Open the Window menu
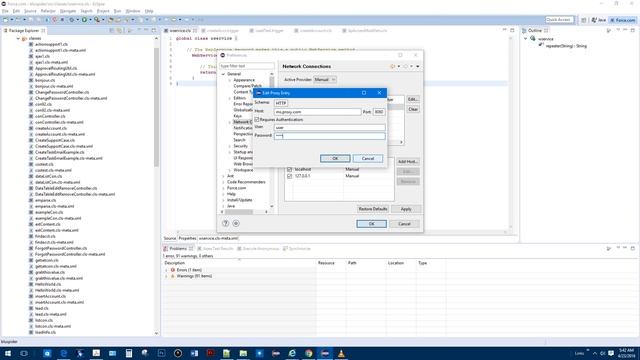The height and width of the screenshot is (360, 640). 133,11
